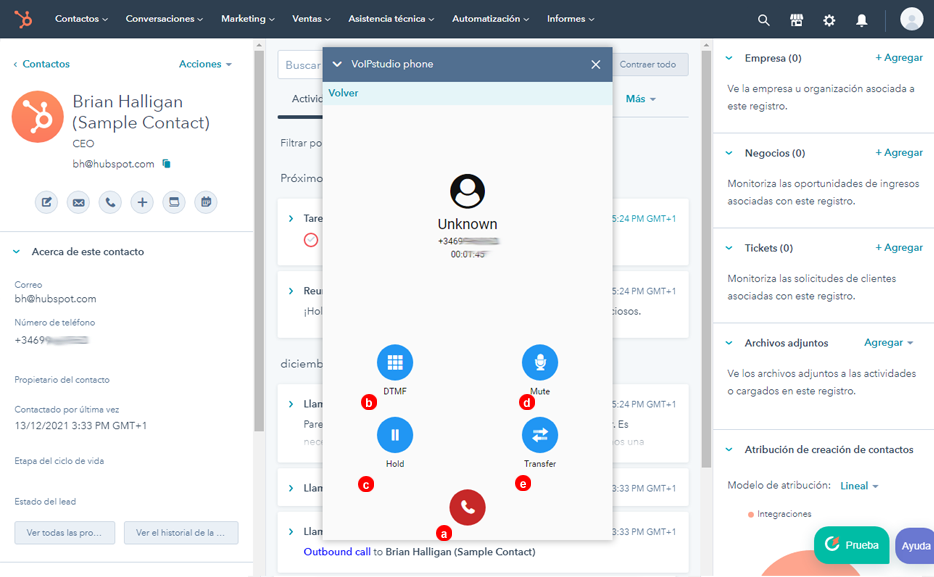
Task: Hang up with the red phone button
Action: [467, 507]
